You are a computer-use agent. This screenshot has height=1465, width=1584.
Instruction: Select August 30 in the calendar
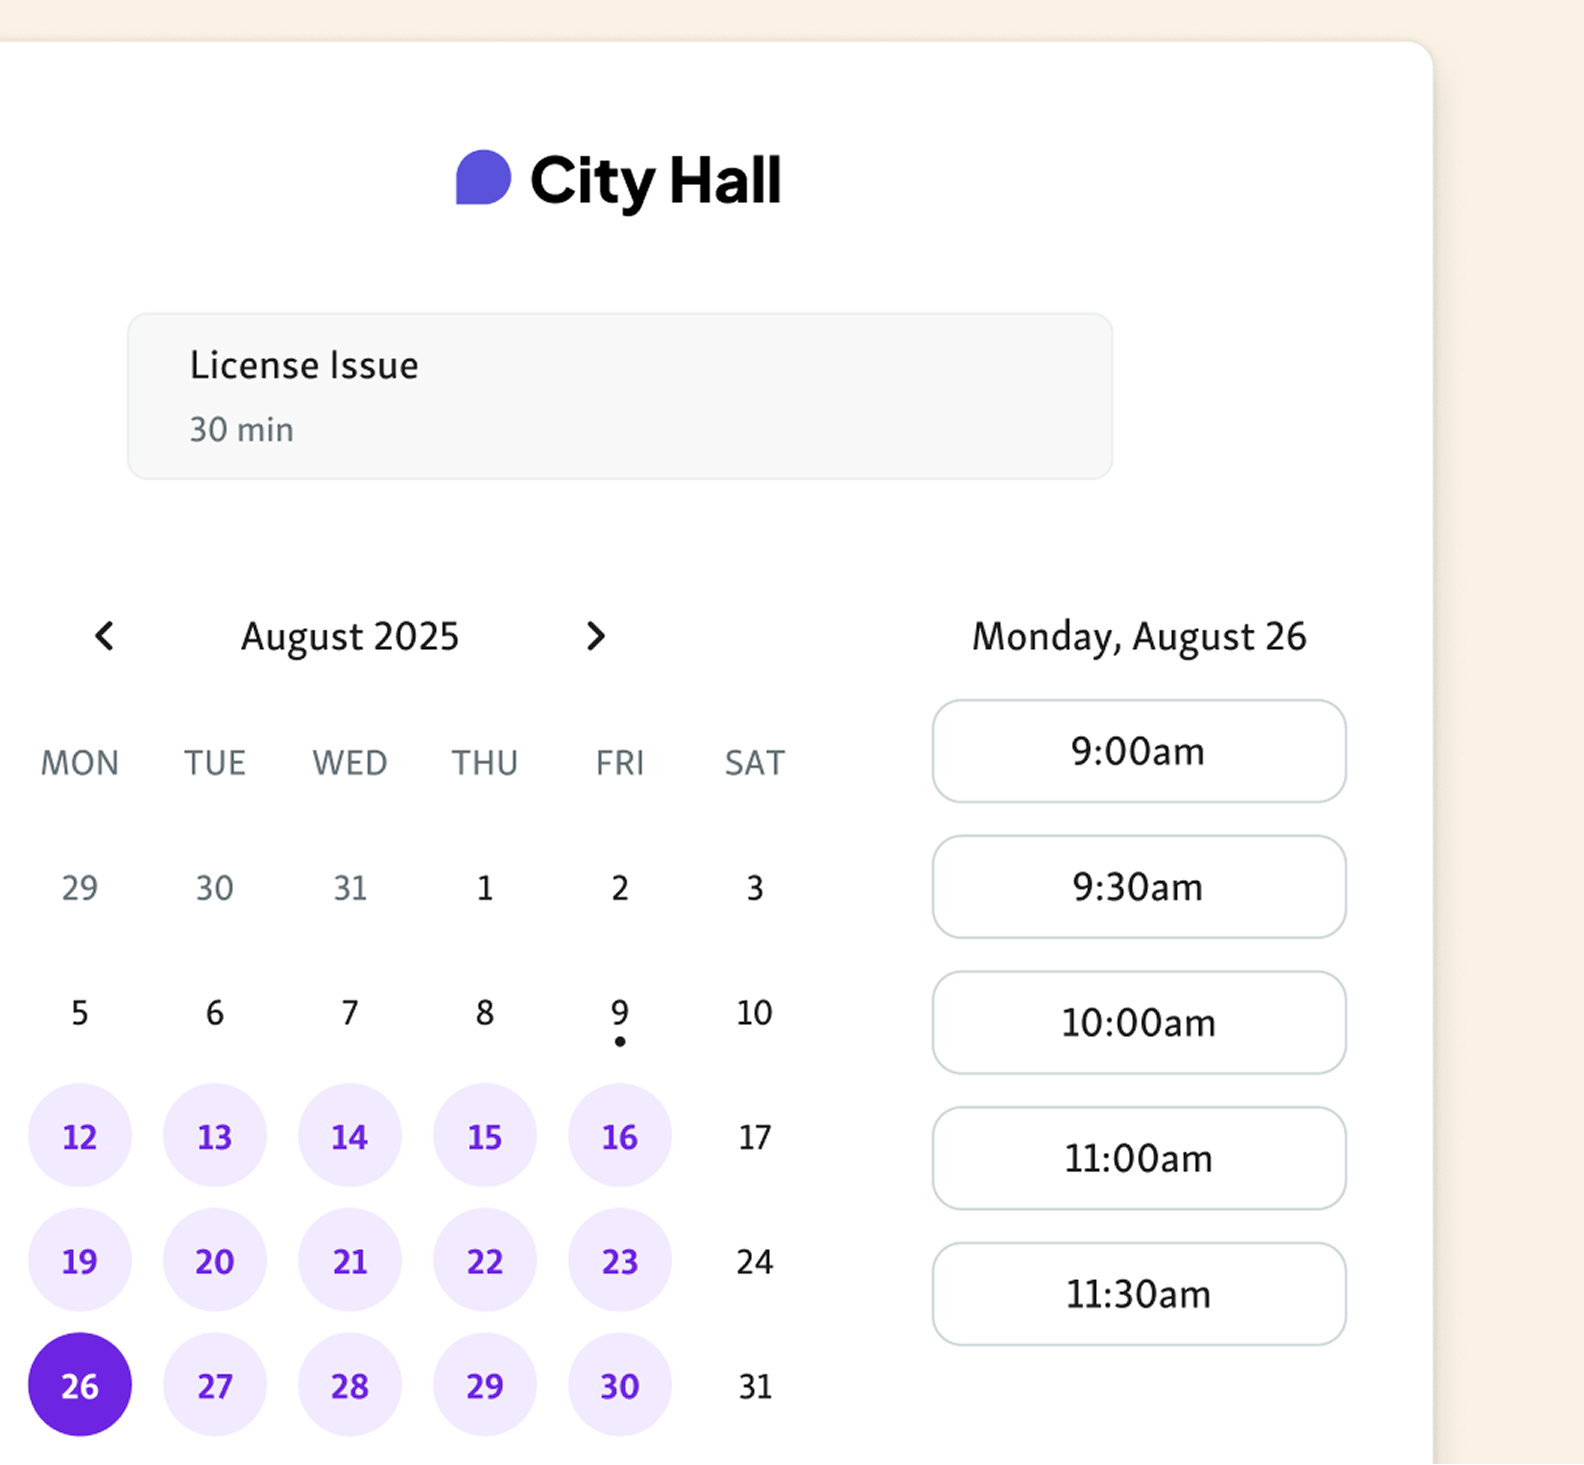pos(619,1385)
